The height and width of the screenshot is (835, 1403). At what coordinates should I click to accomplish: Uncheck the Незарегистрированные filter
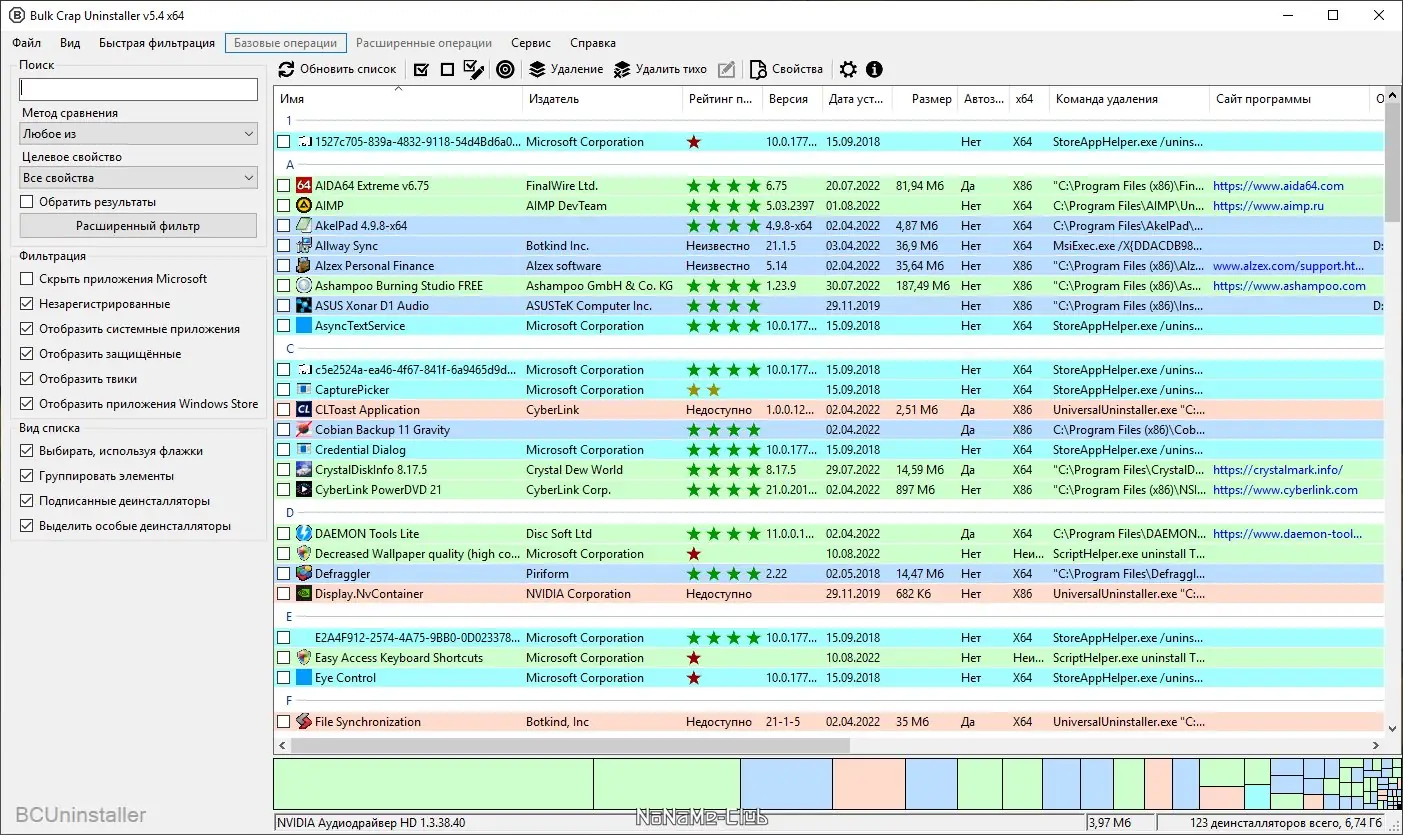tap(27, 304)
